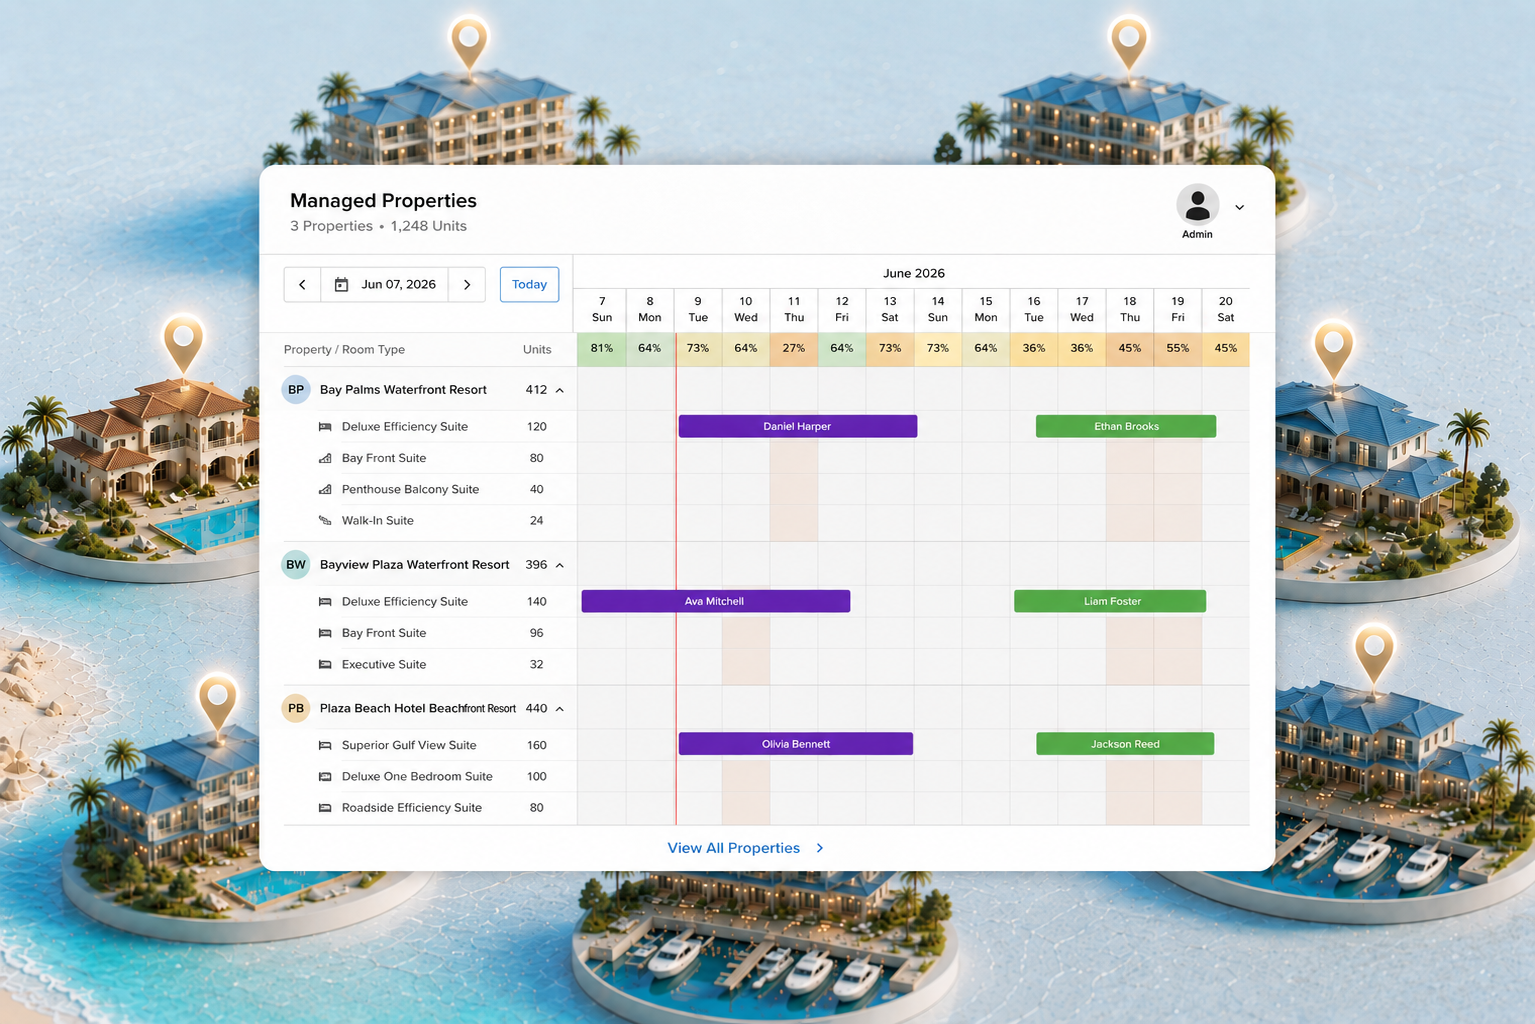Image resolution: width=1535 pixels, height=1024 pixels.
Task: Select the 14 Sun column header
Action: coord(938,309)
